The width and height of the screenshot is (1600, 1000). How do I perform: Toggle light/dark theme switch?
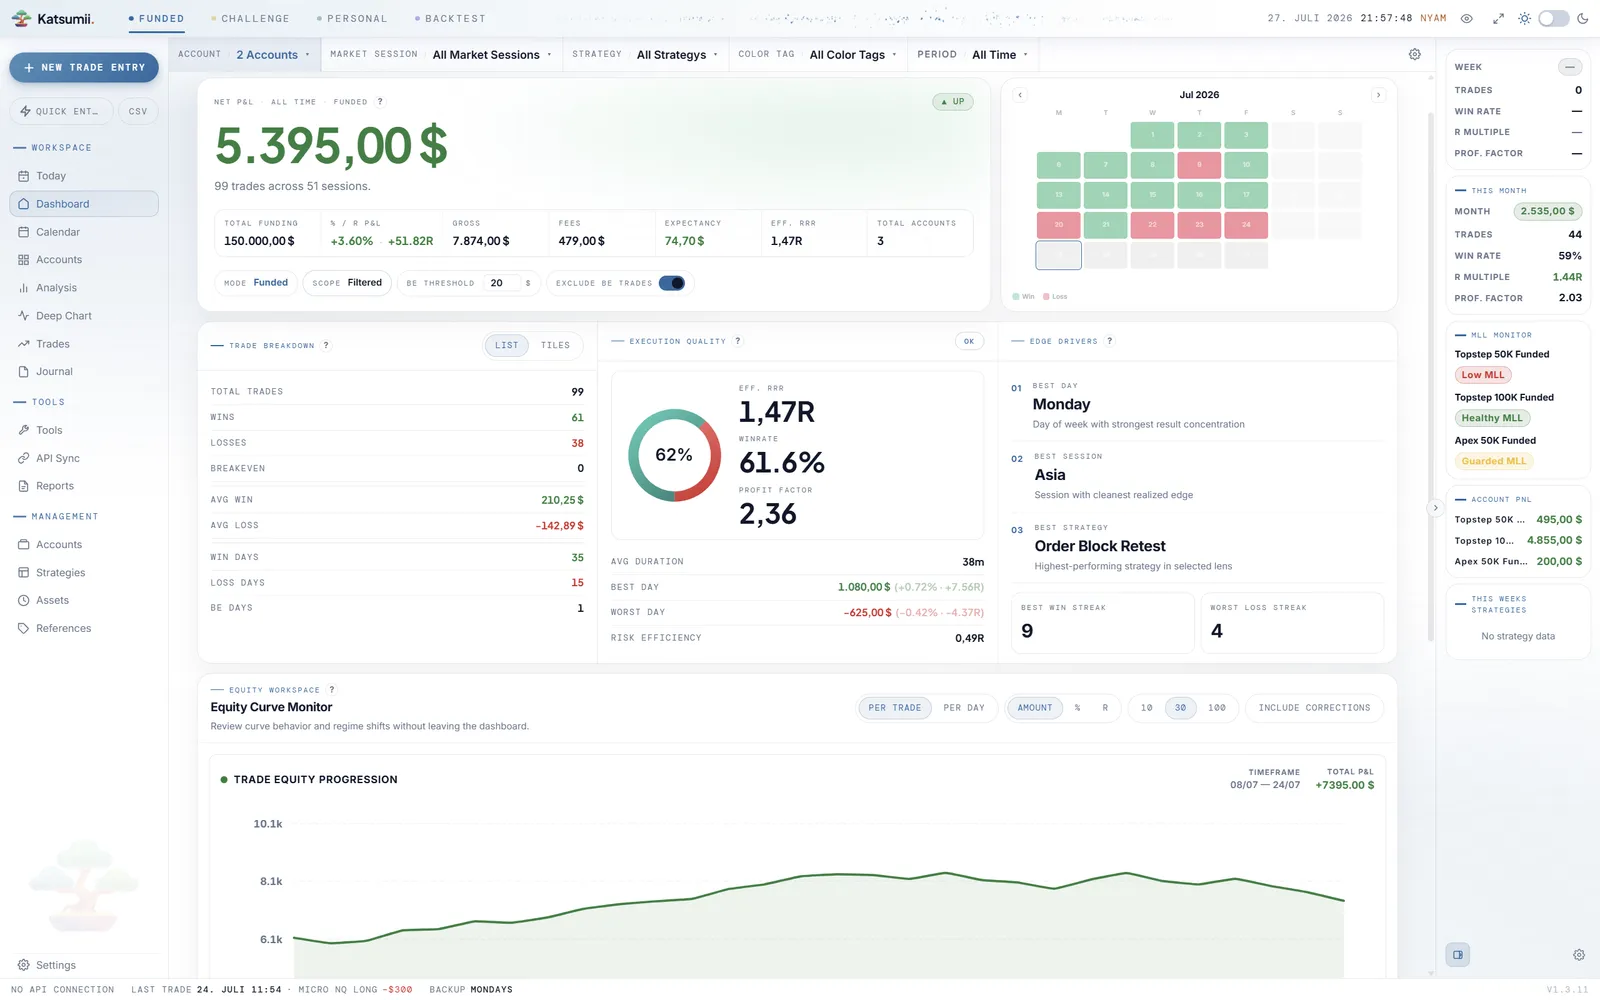(1553, 18)
